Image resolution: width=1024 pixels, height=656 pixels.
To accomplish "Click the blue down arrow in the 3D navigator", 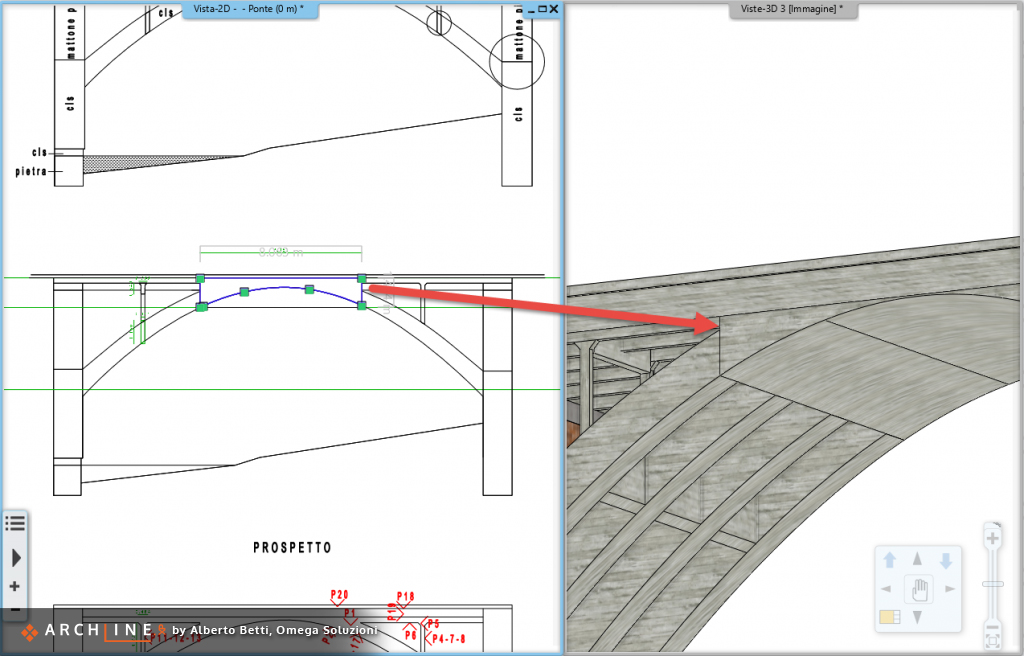I will pos(946,560).
